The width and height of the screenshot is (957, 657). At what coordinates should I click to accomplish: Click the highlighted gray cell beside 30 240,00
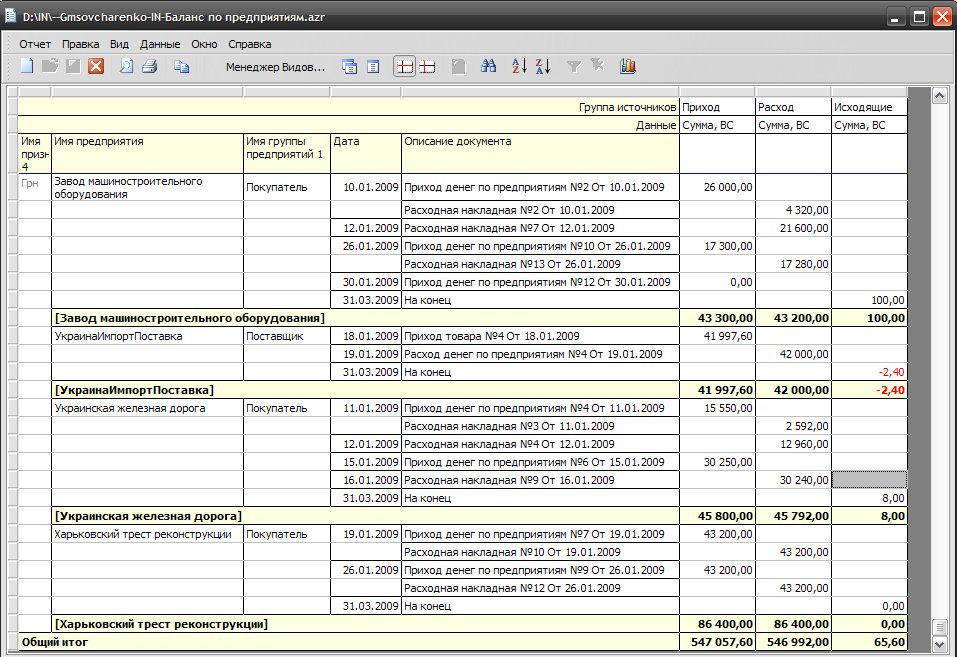click(869, 480)
